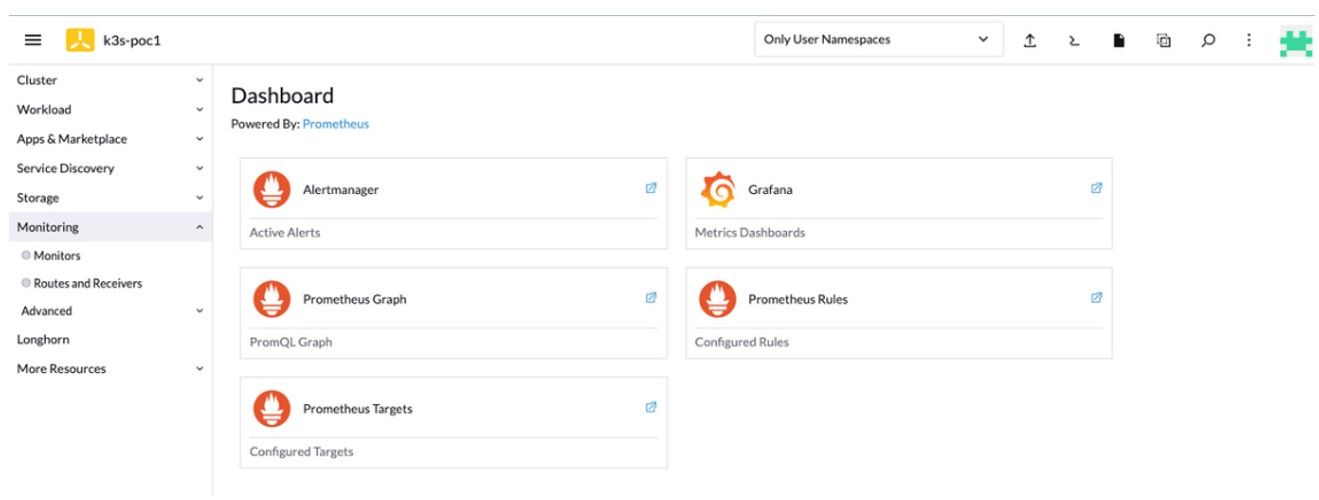Open the hamburger navigation menu
Image resolution: width=1319 pixels, height=500 pixels.
(x=33, y=40)
